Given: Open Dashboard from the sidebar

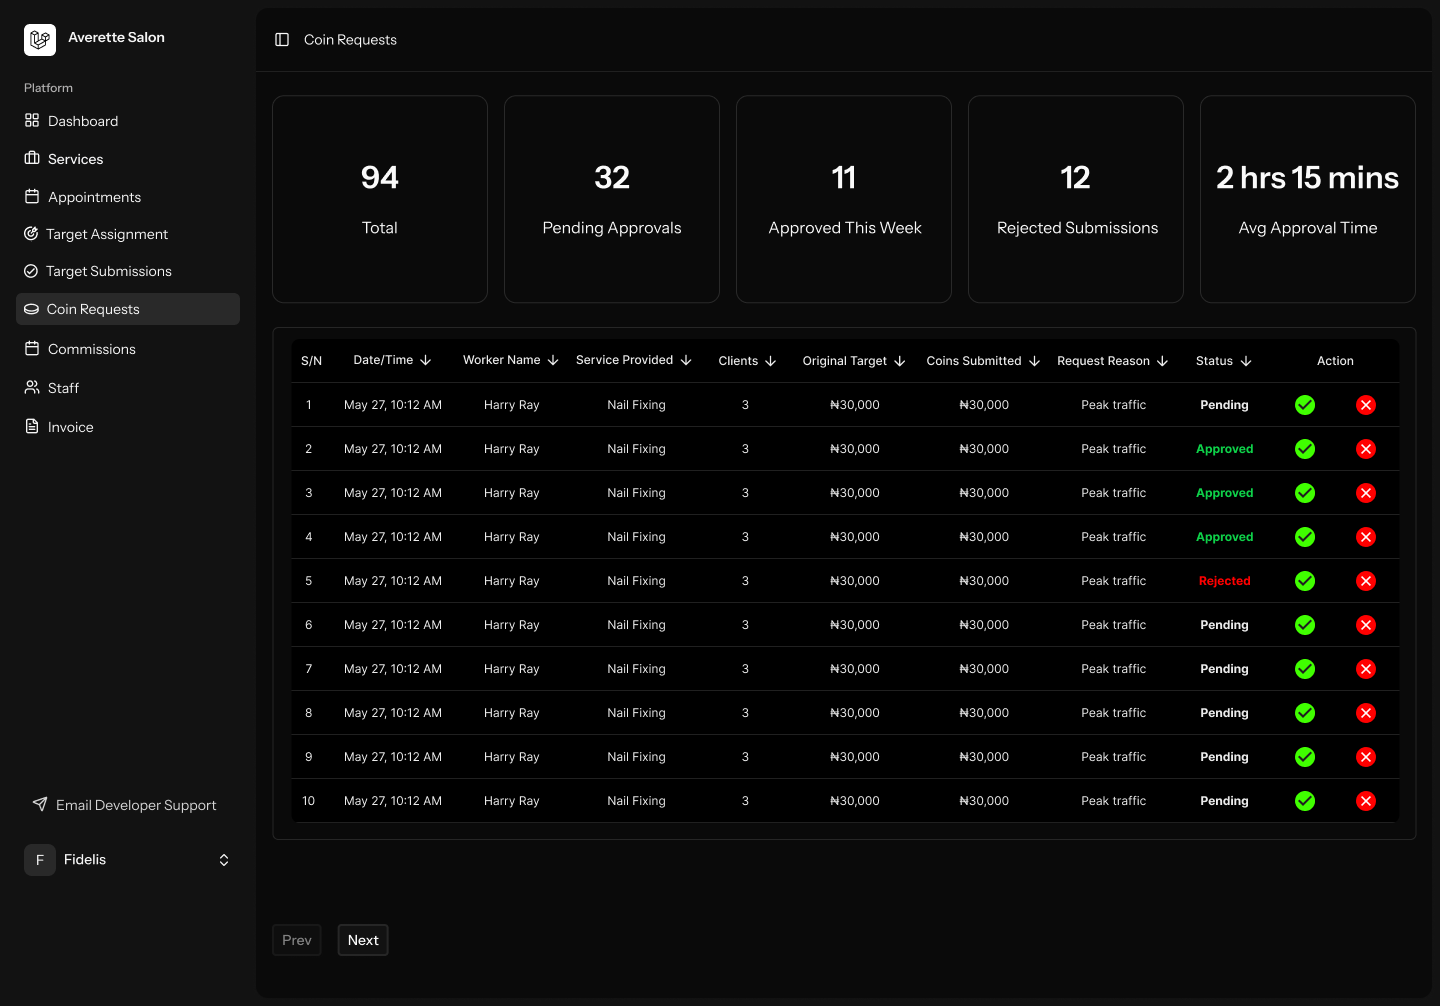Looking at the screenshot, I should [x=83, y=121].
